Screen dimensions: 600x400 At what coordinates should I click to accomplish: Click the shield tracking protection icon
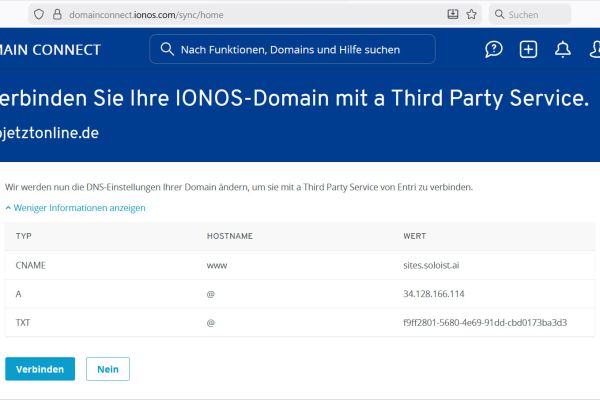[x=39, y=15]
